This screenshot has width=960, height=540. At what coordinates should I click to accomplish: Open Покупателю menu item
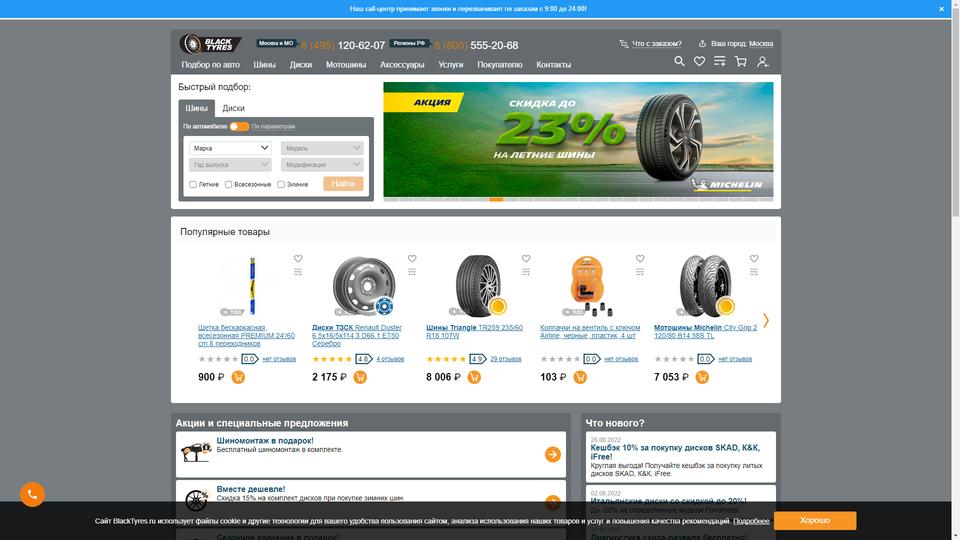(x=500, y=64)
